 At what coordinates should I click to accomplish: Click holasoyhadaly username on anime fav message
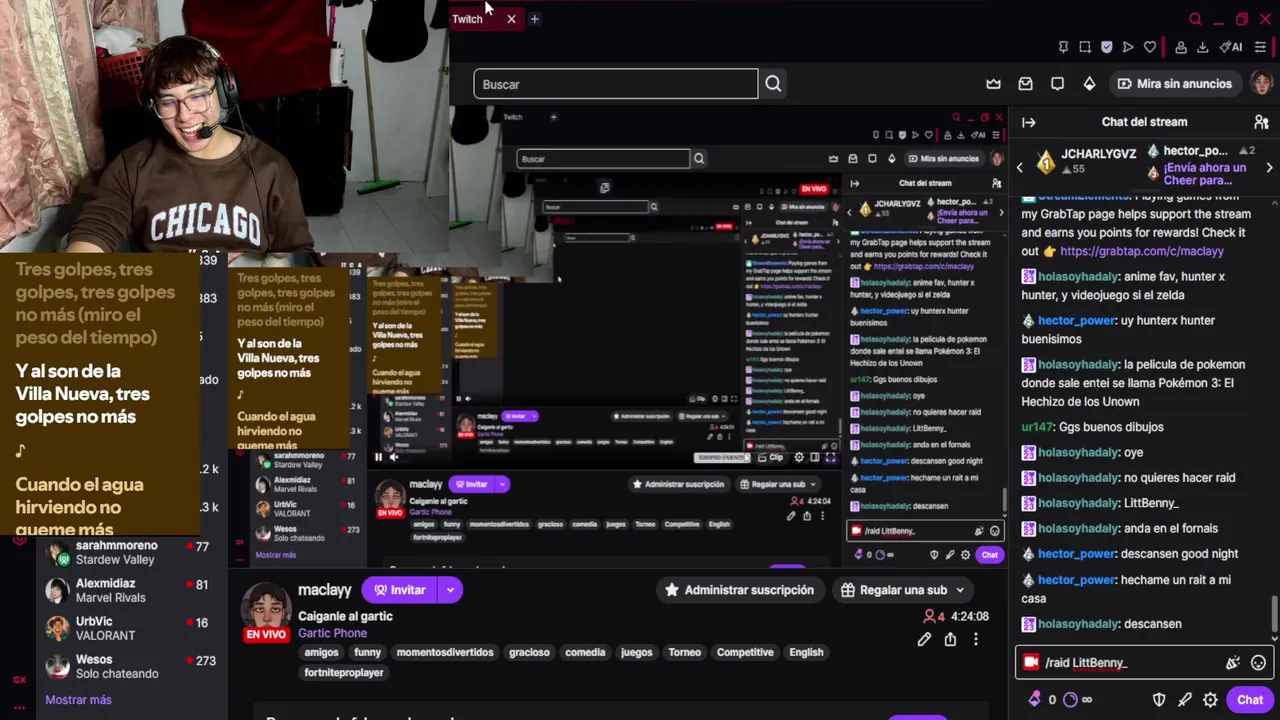[1077, 276]
